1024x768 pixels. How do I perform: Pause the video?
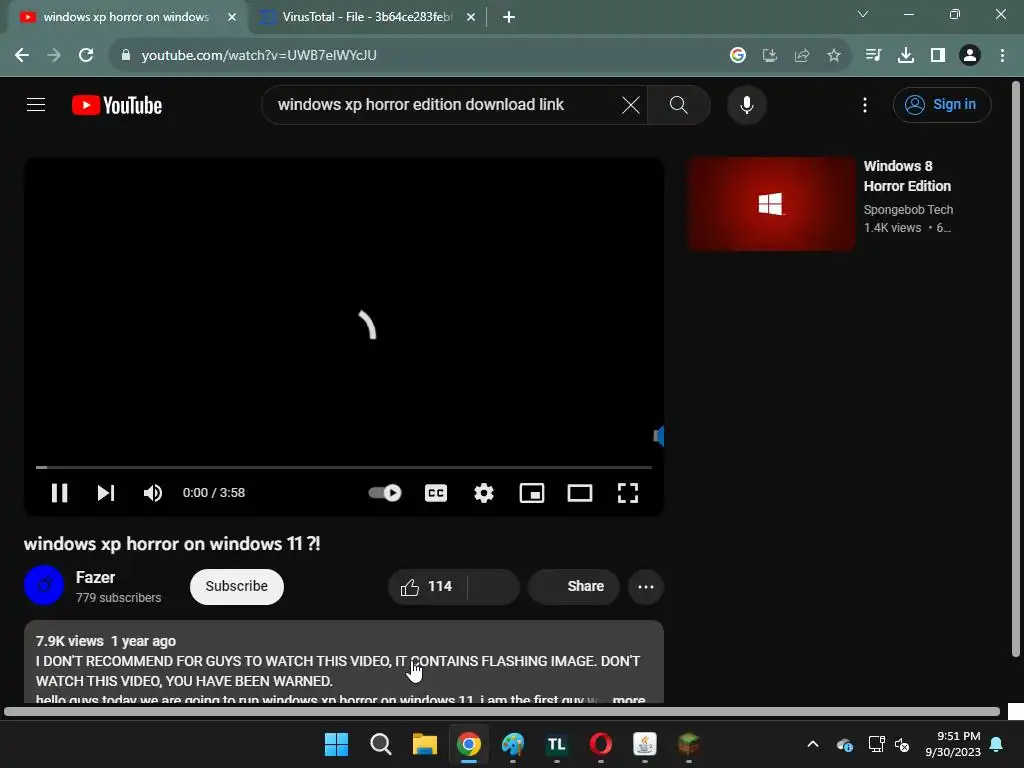pos(59,492)
